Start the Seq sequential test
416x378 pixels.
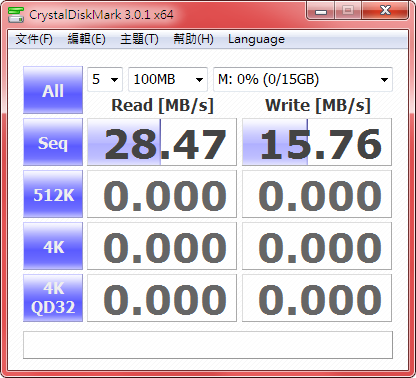tap(53, 142)
